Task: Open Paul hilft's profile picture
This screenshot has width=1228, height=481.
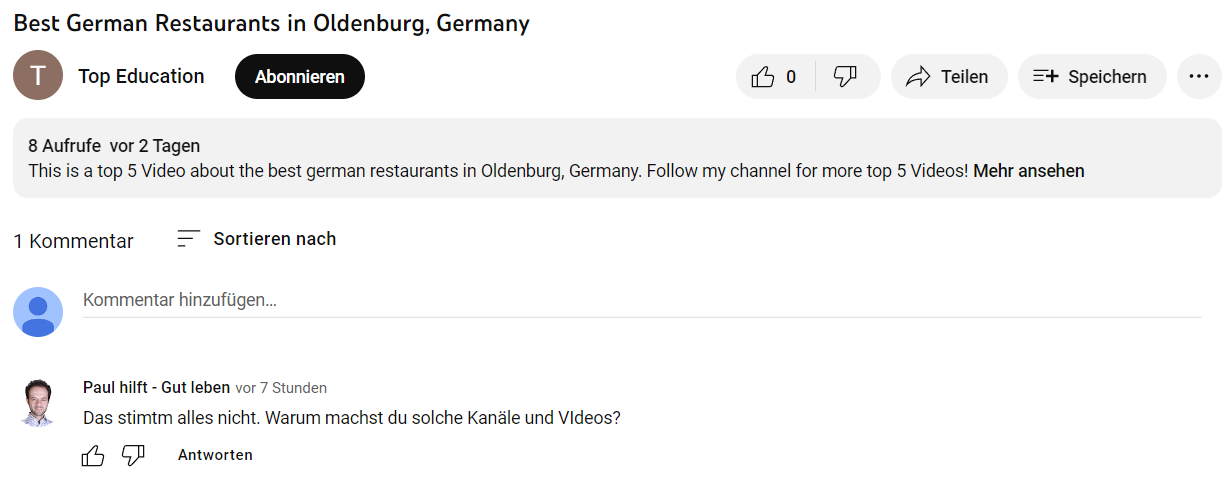Action: click(x=38, y=403)
